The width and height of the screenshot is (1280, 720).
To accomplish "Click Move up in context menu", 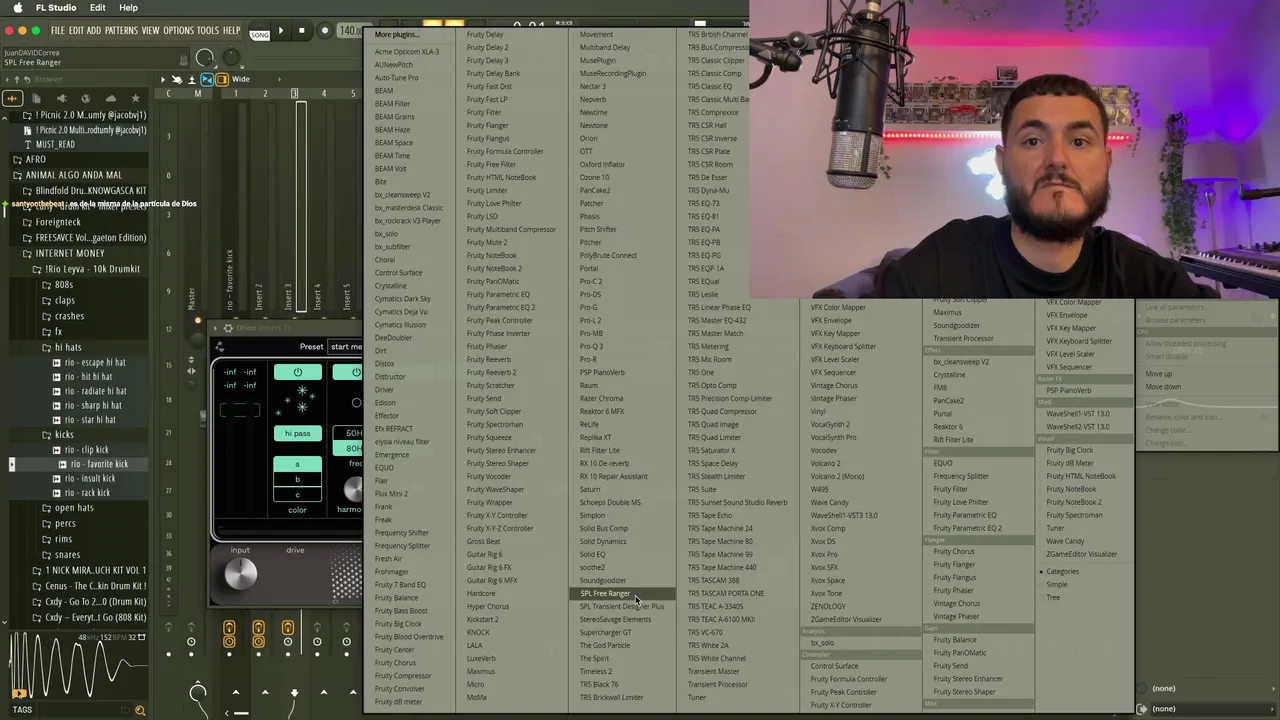I will click(1158, 374).
